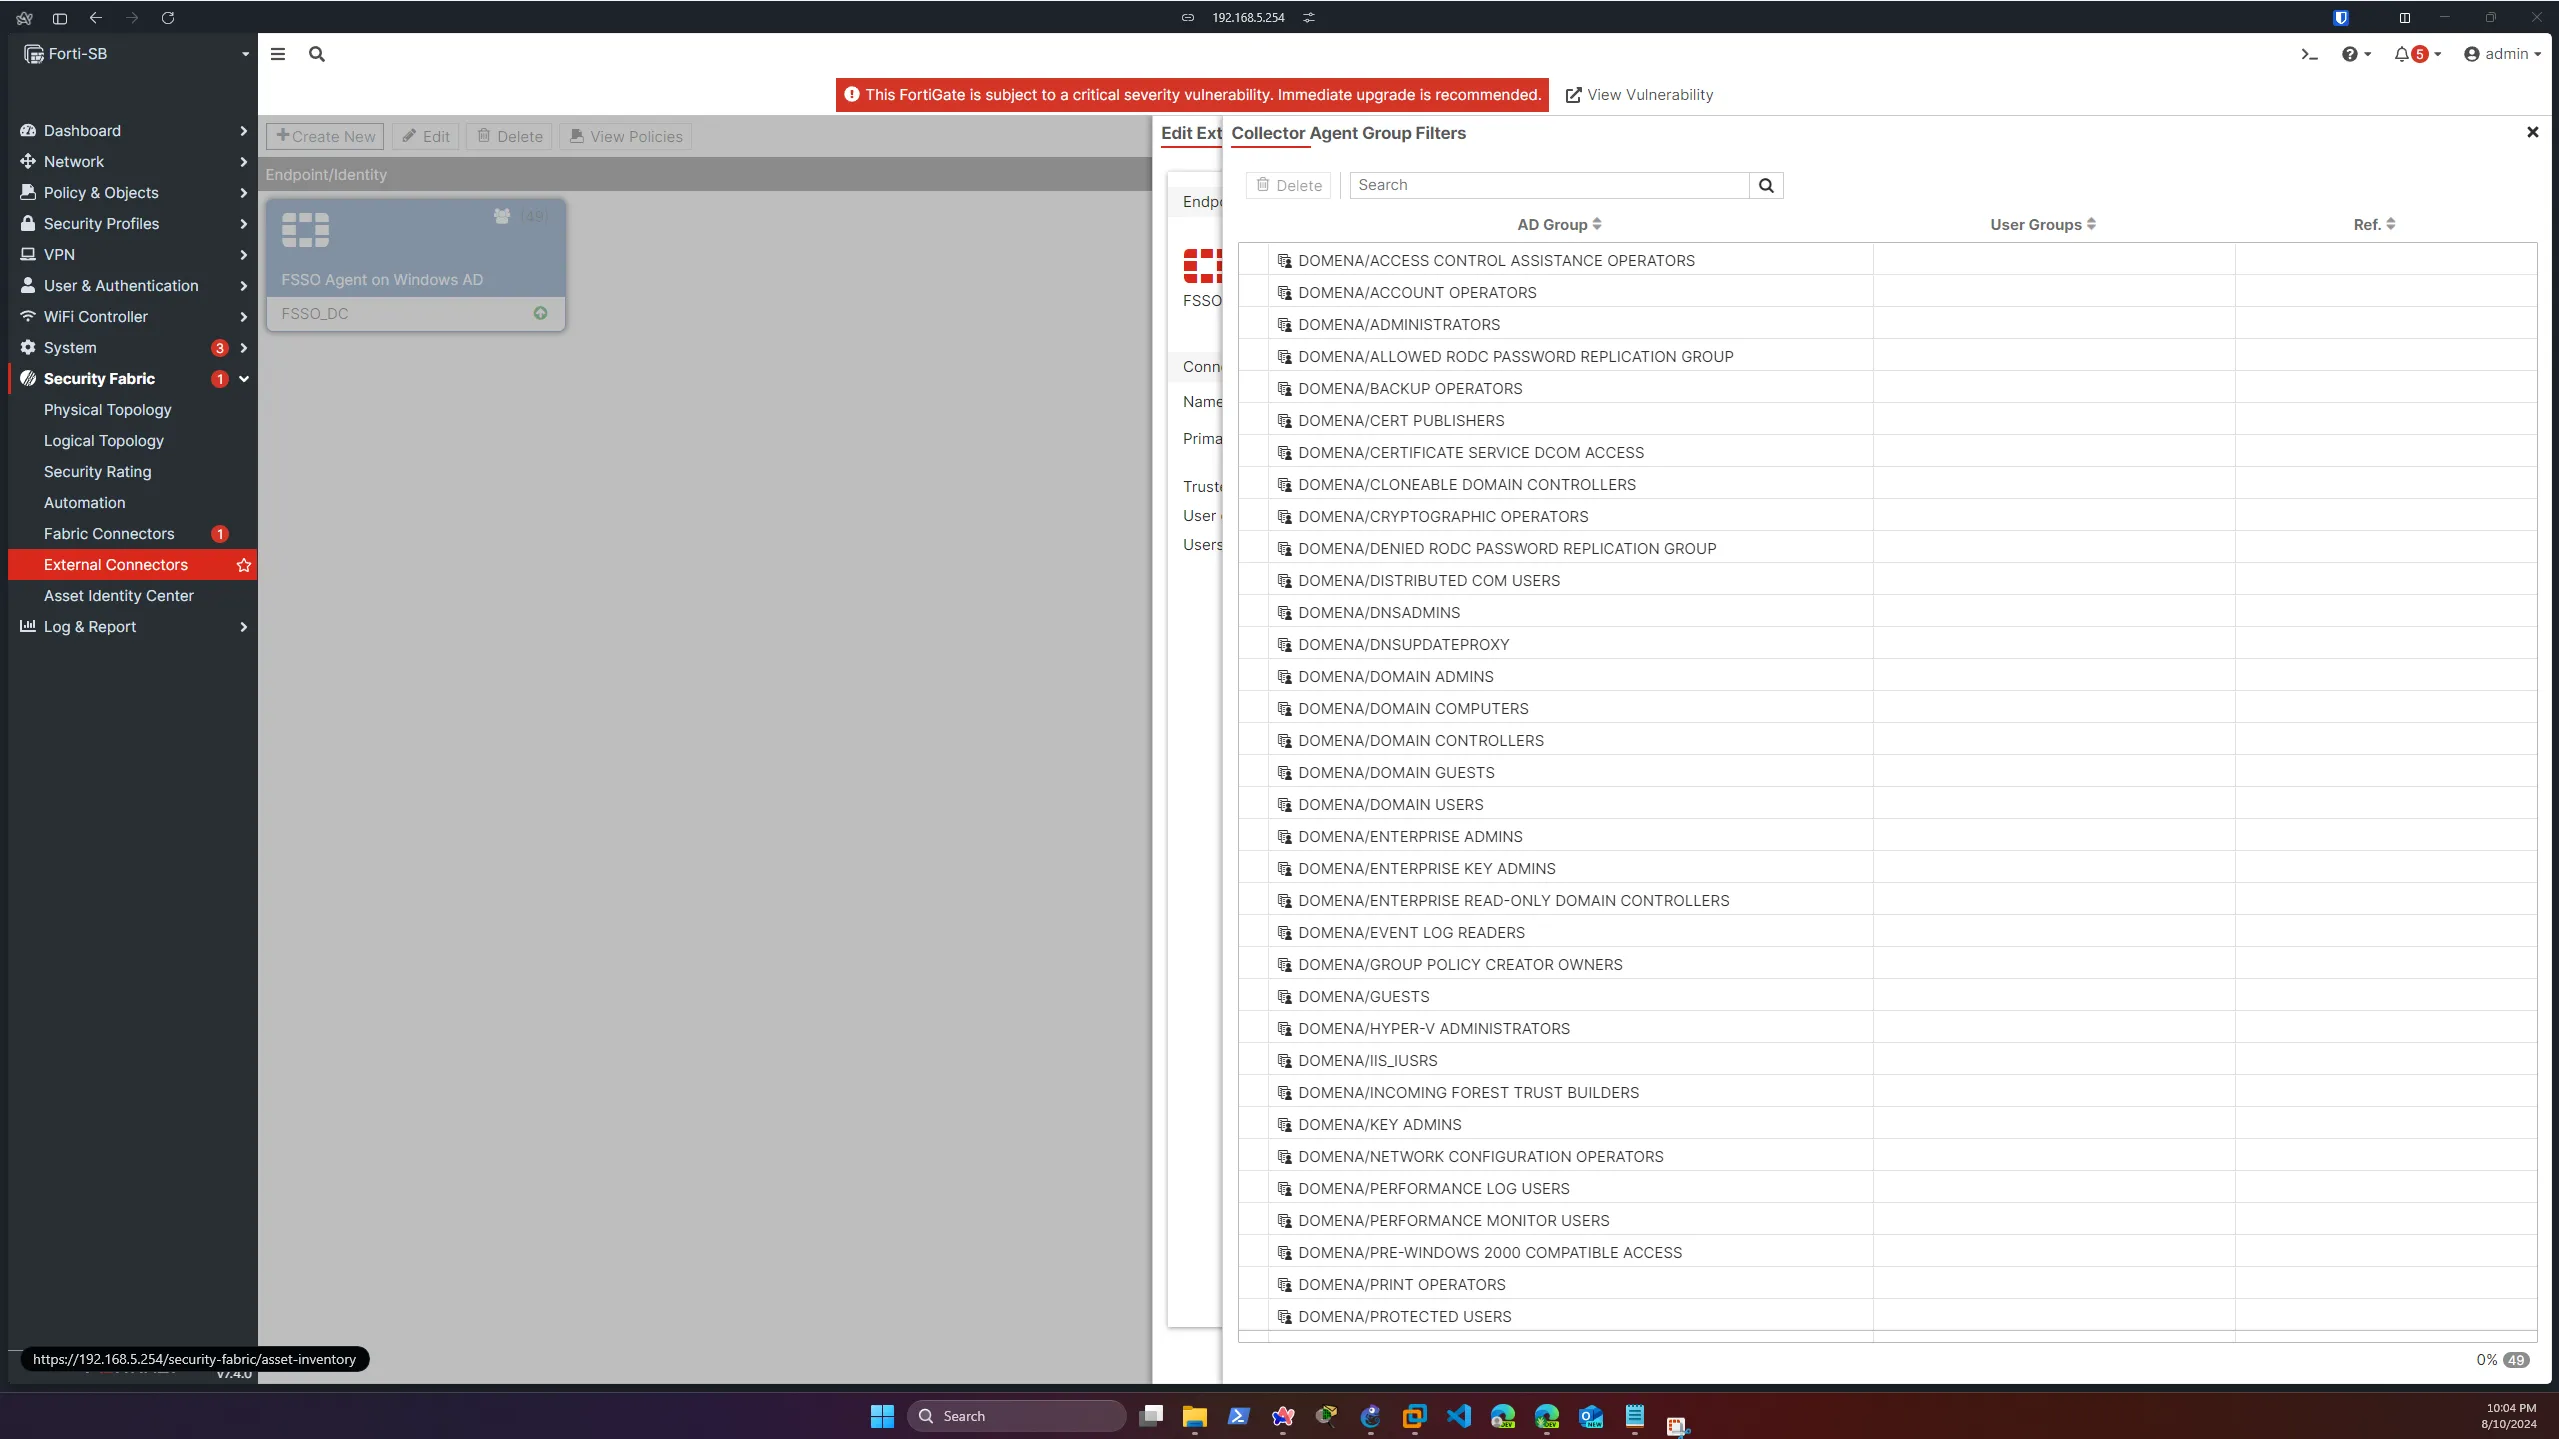Click the External Connectors menu item

116,564
